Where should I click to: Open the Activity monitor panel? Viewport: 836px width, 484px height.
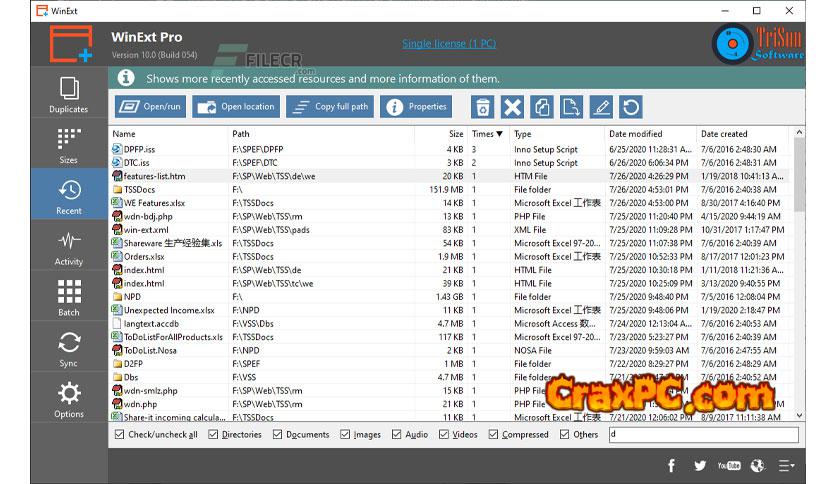point(68,246)
